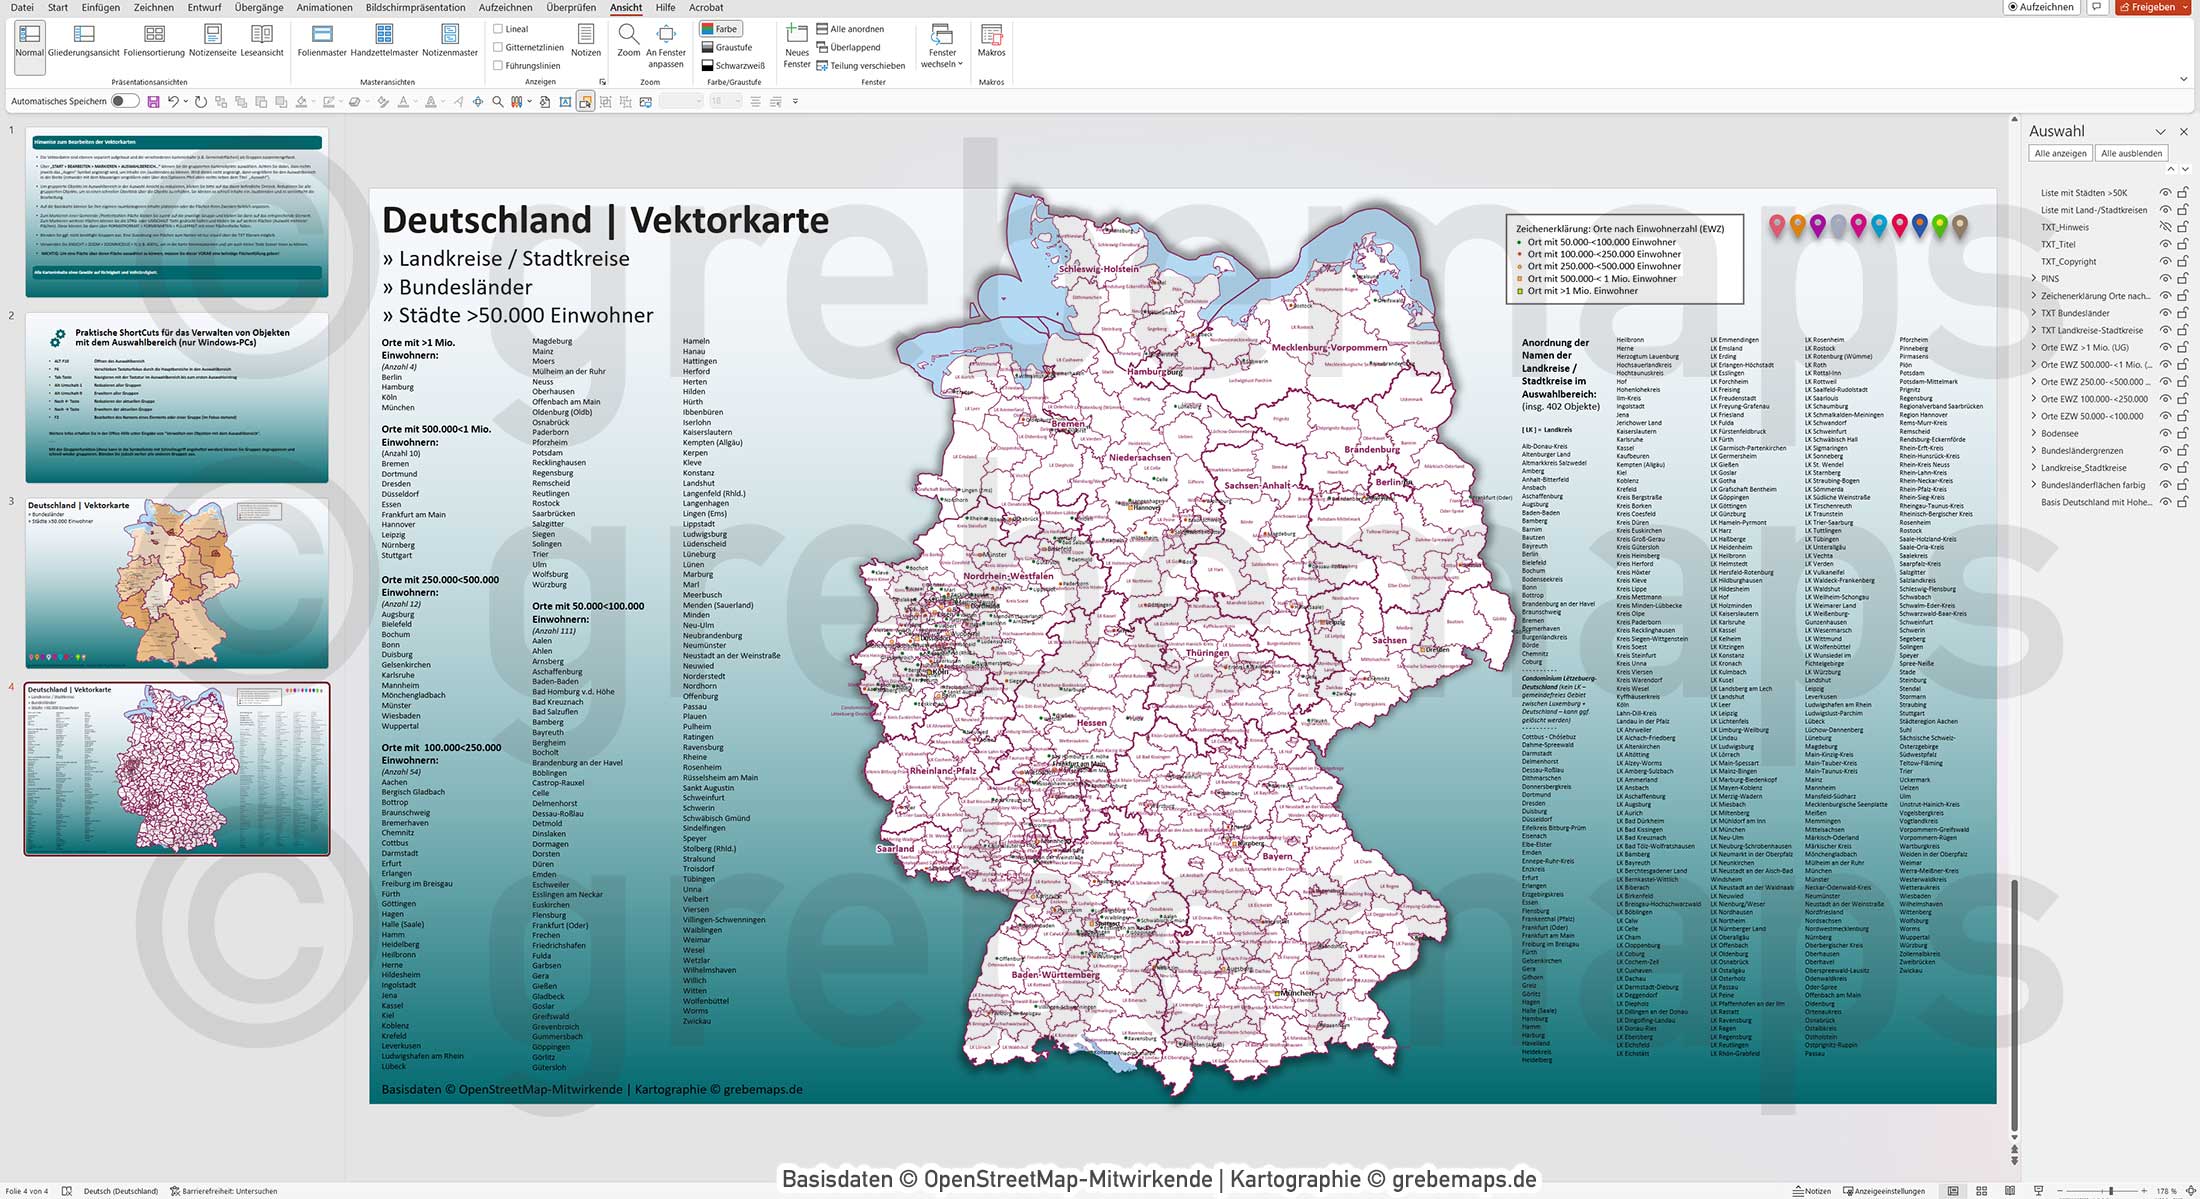The height and width of the screenshot is (1199, 2200).
Task: Toggle the Automatisches Speichern switch
Action: click(x=122, y=101)
